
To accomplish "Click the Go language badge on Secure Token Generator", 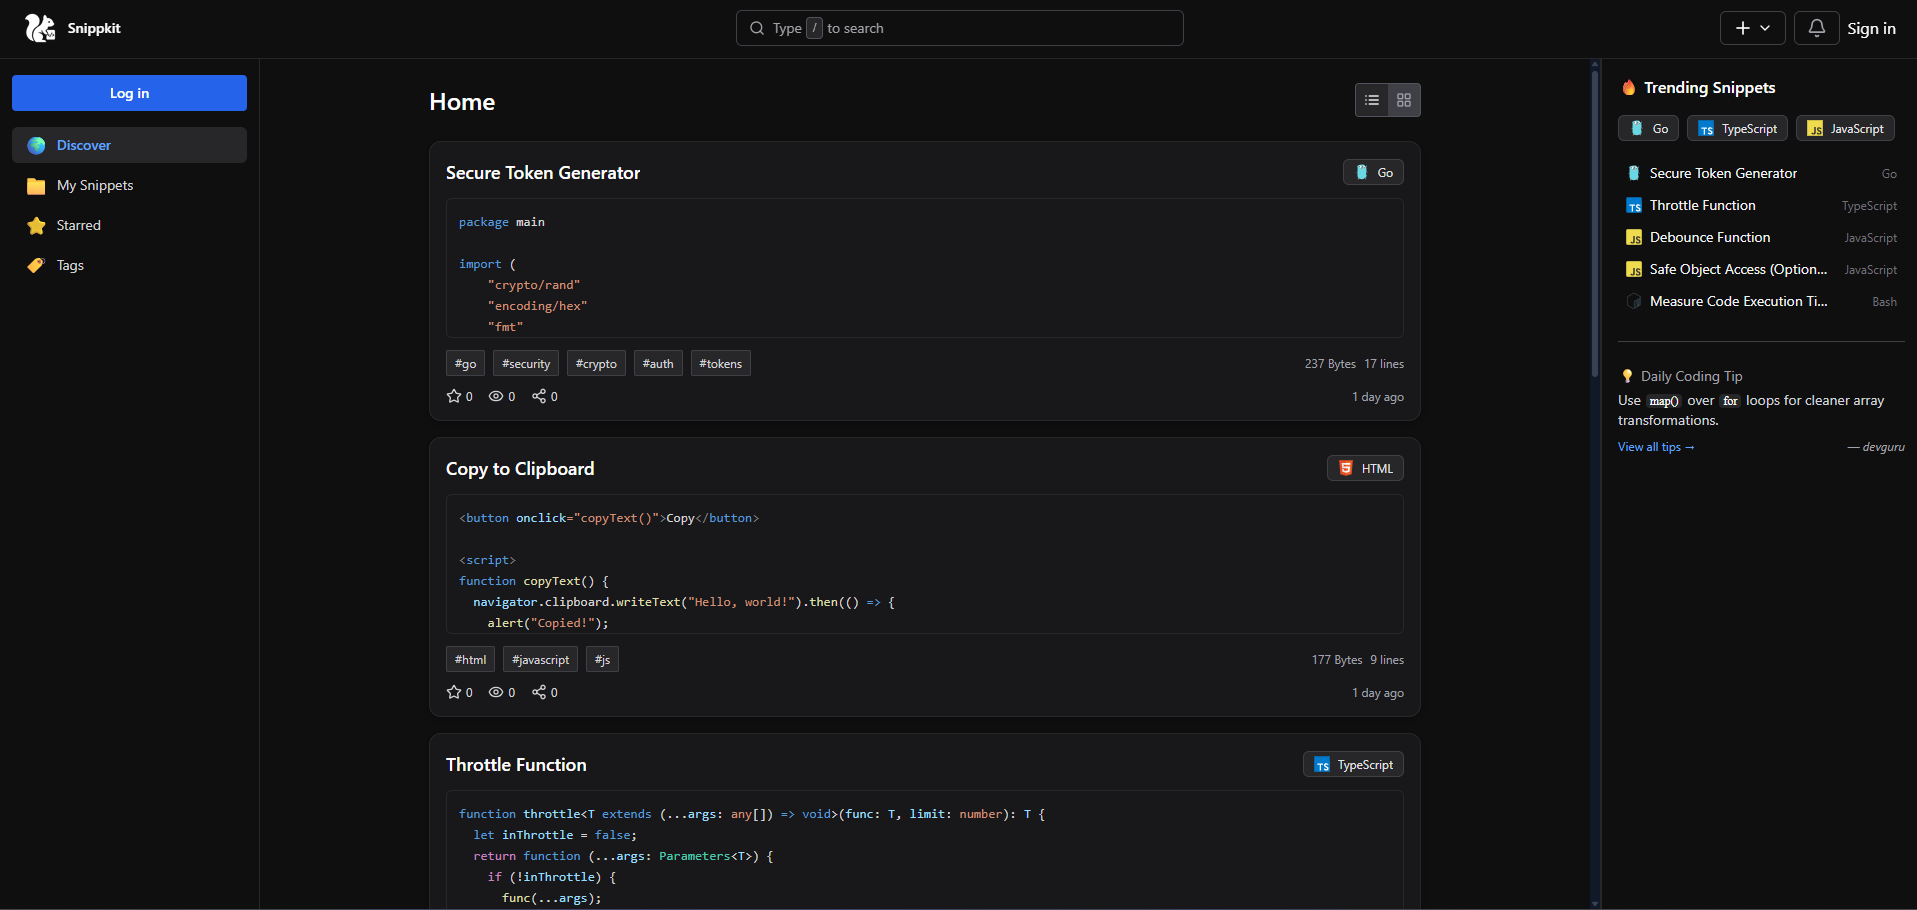I will click(1373, 172).
